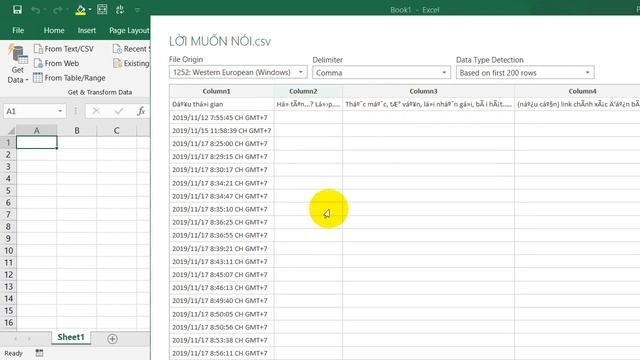Select row 5 header
This screenshot has height=360, width=640.
click(x=8, y=191)
